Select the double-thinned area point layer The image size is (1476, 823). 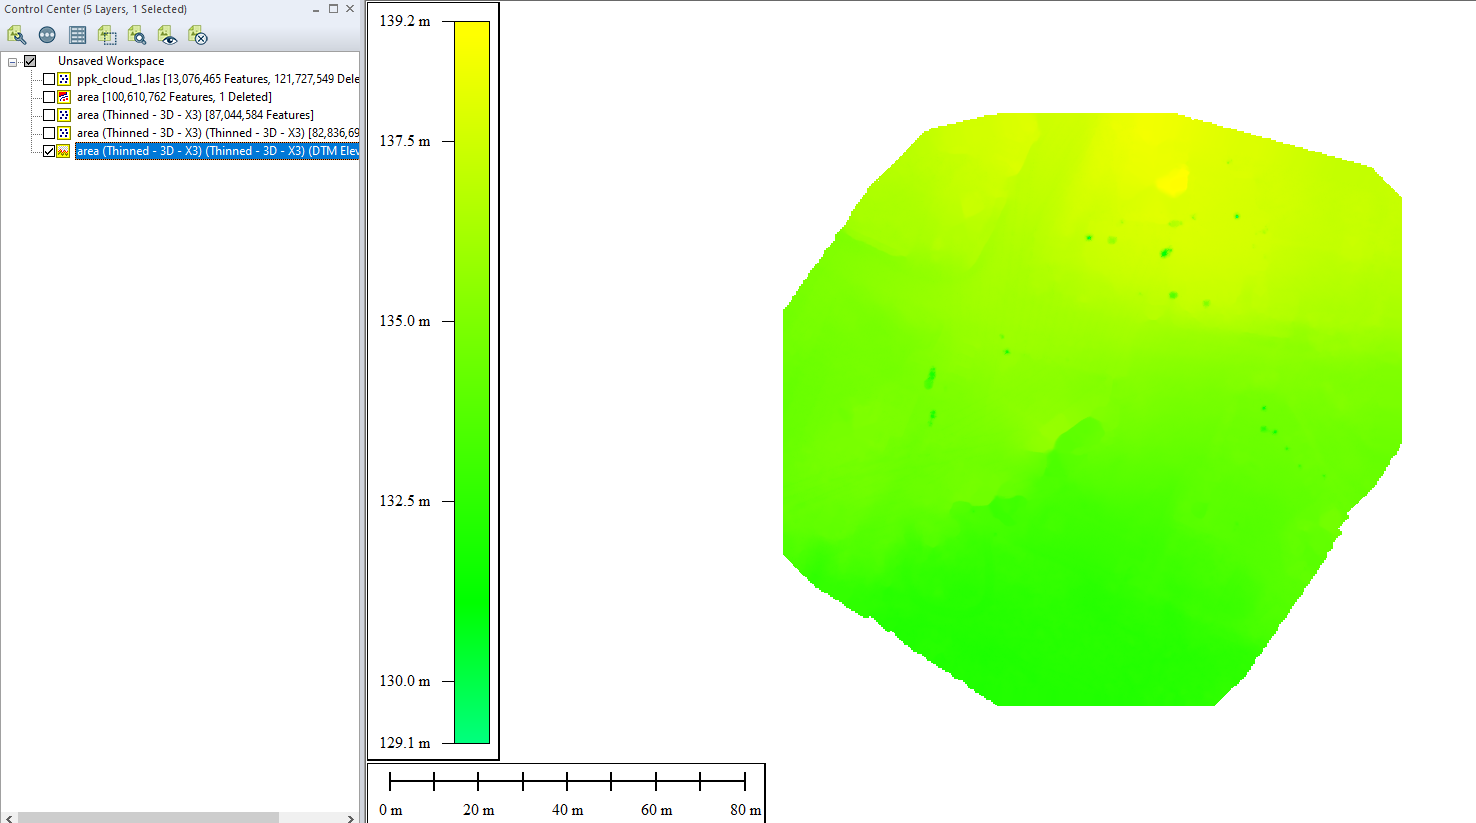pyautogui.click(x=210, y=132)
